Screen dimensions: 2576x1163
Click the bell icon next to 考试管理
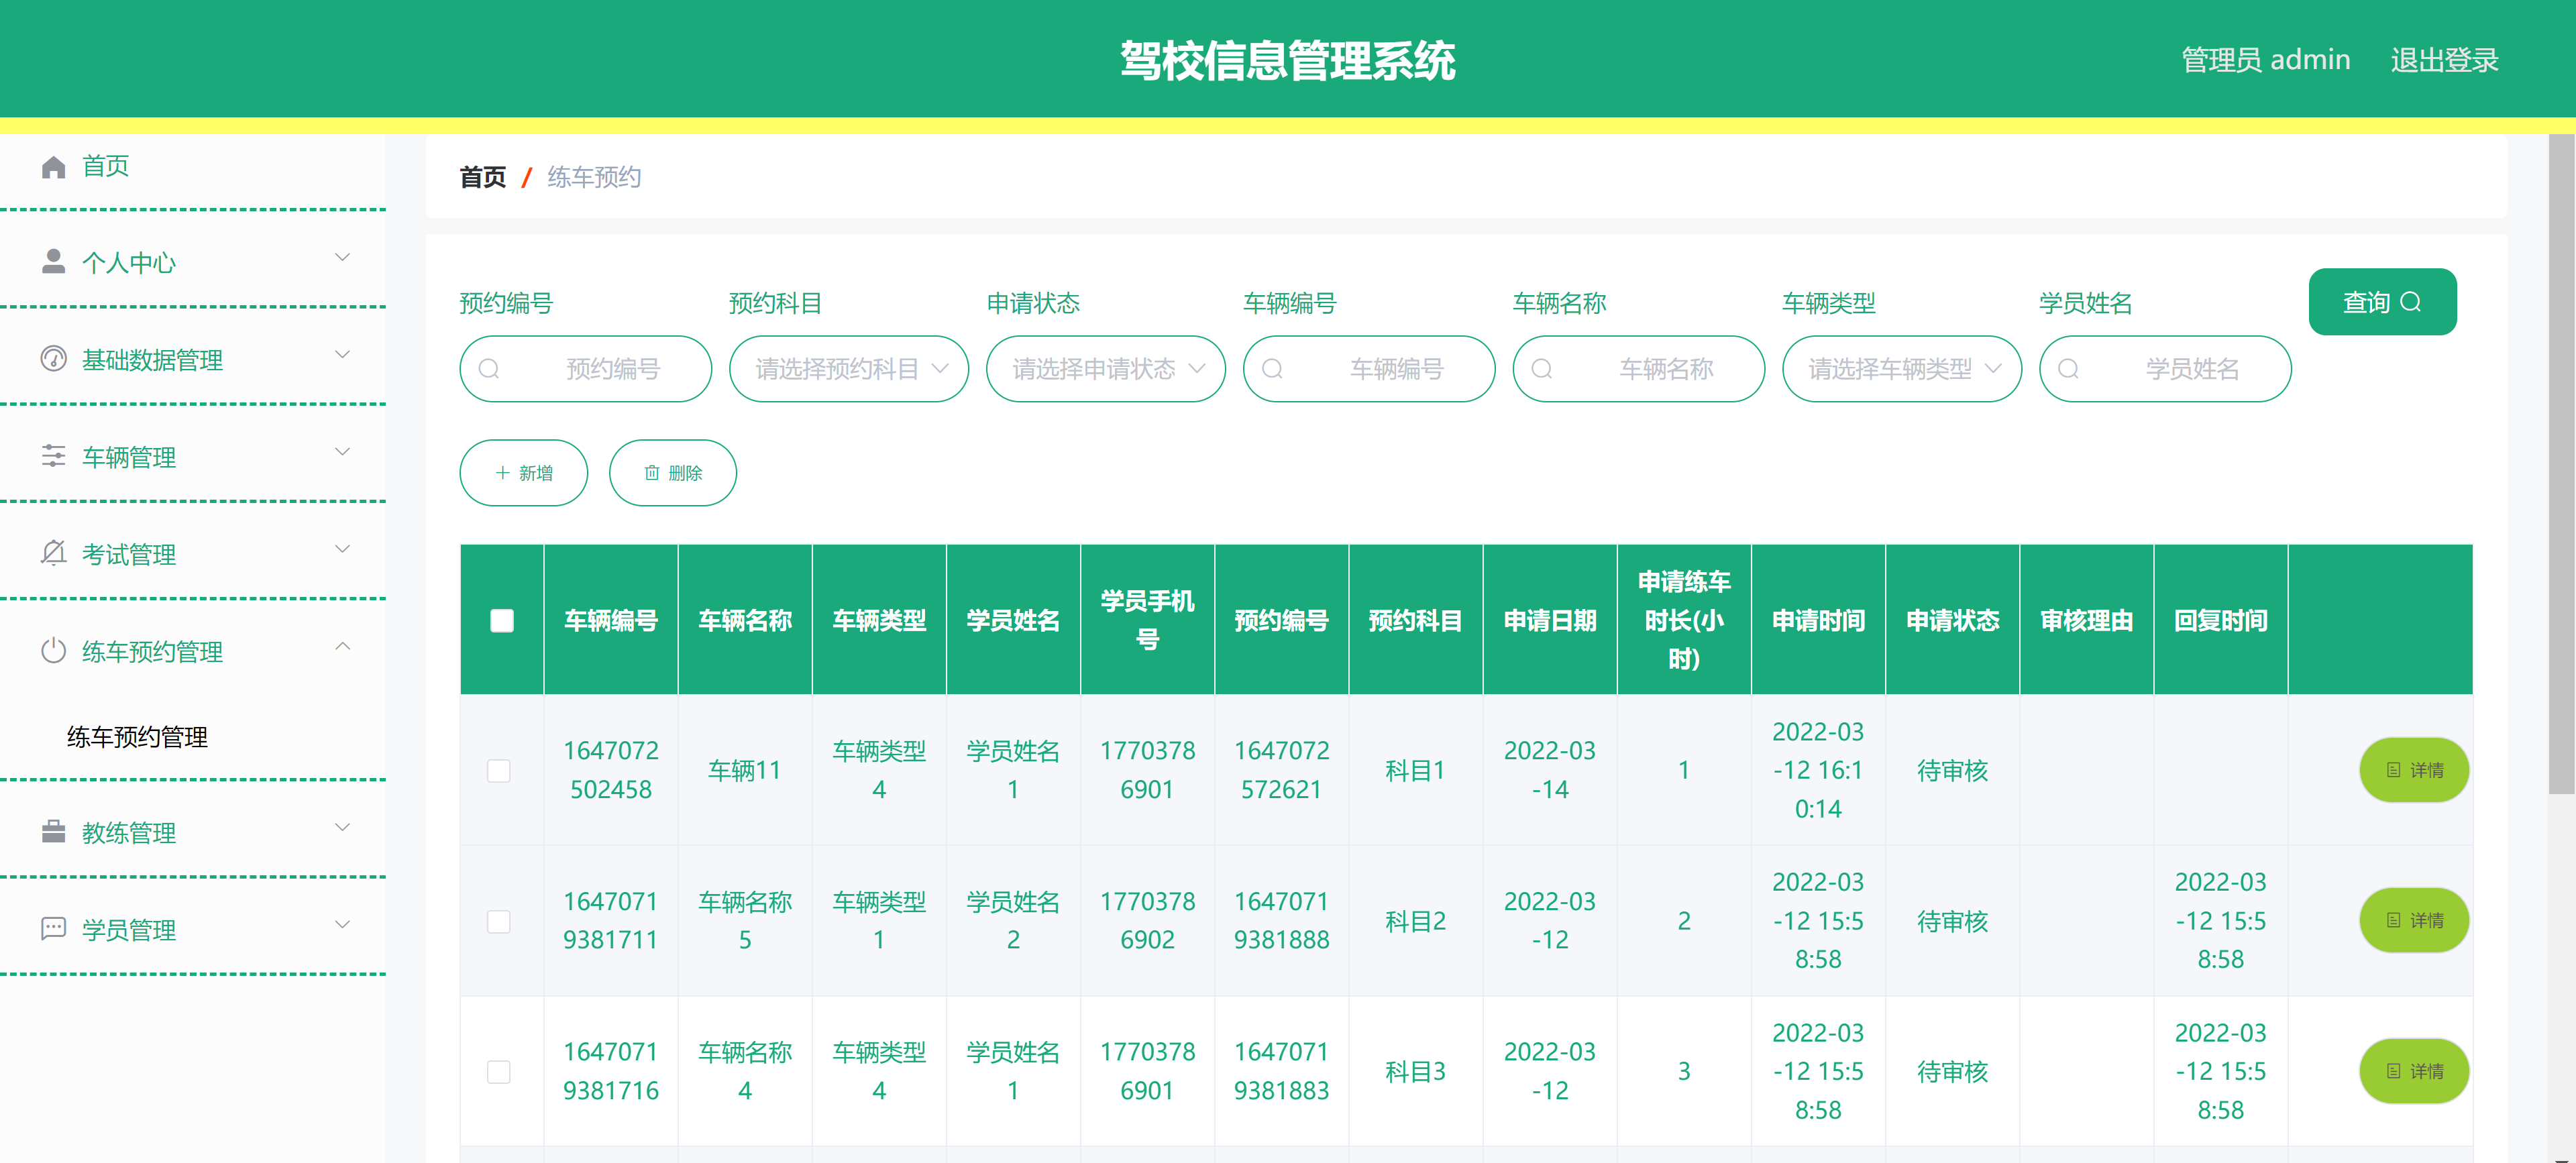pos(53,552)
